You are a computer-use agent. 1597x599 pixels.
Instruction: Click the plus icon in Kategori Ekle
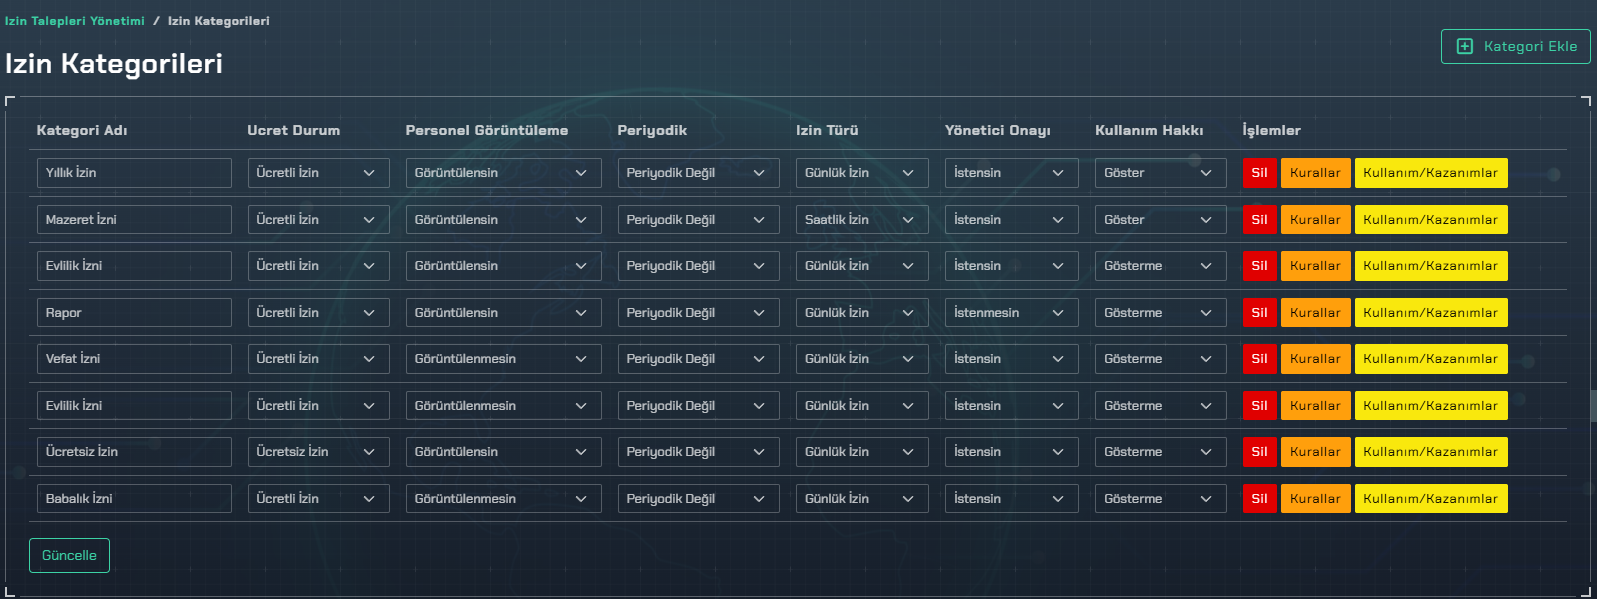click(x=1465, y=46)
